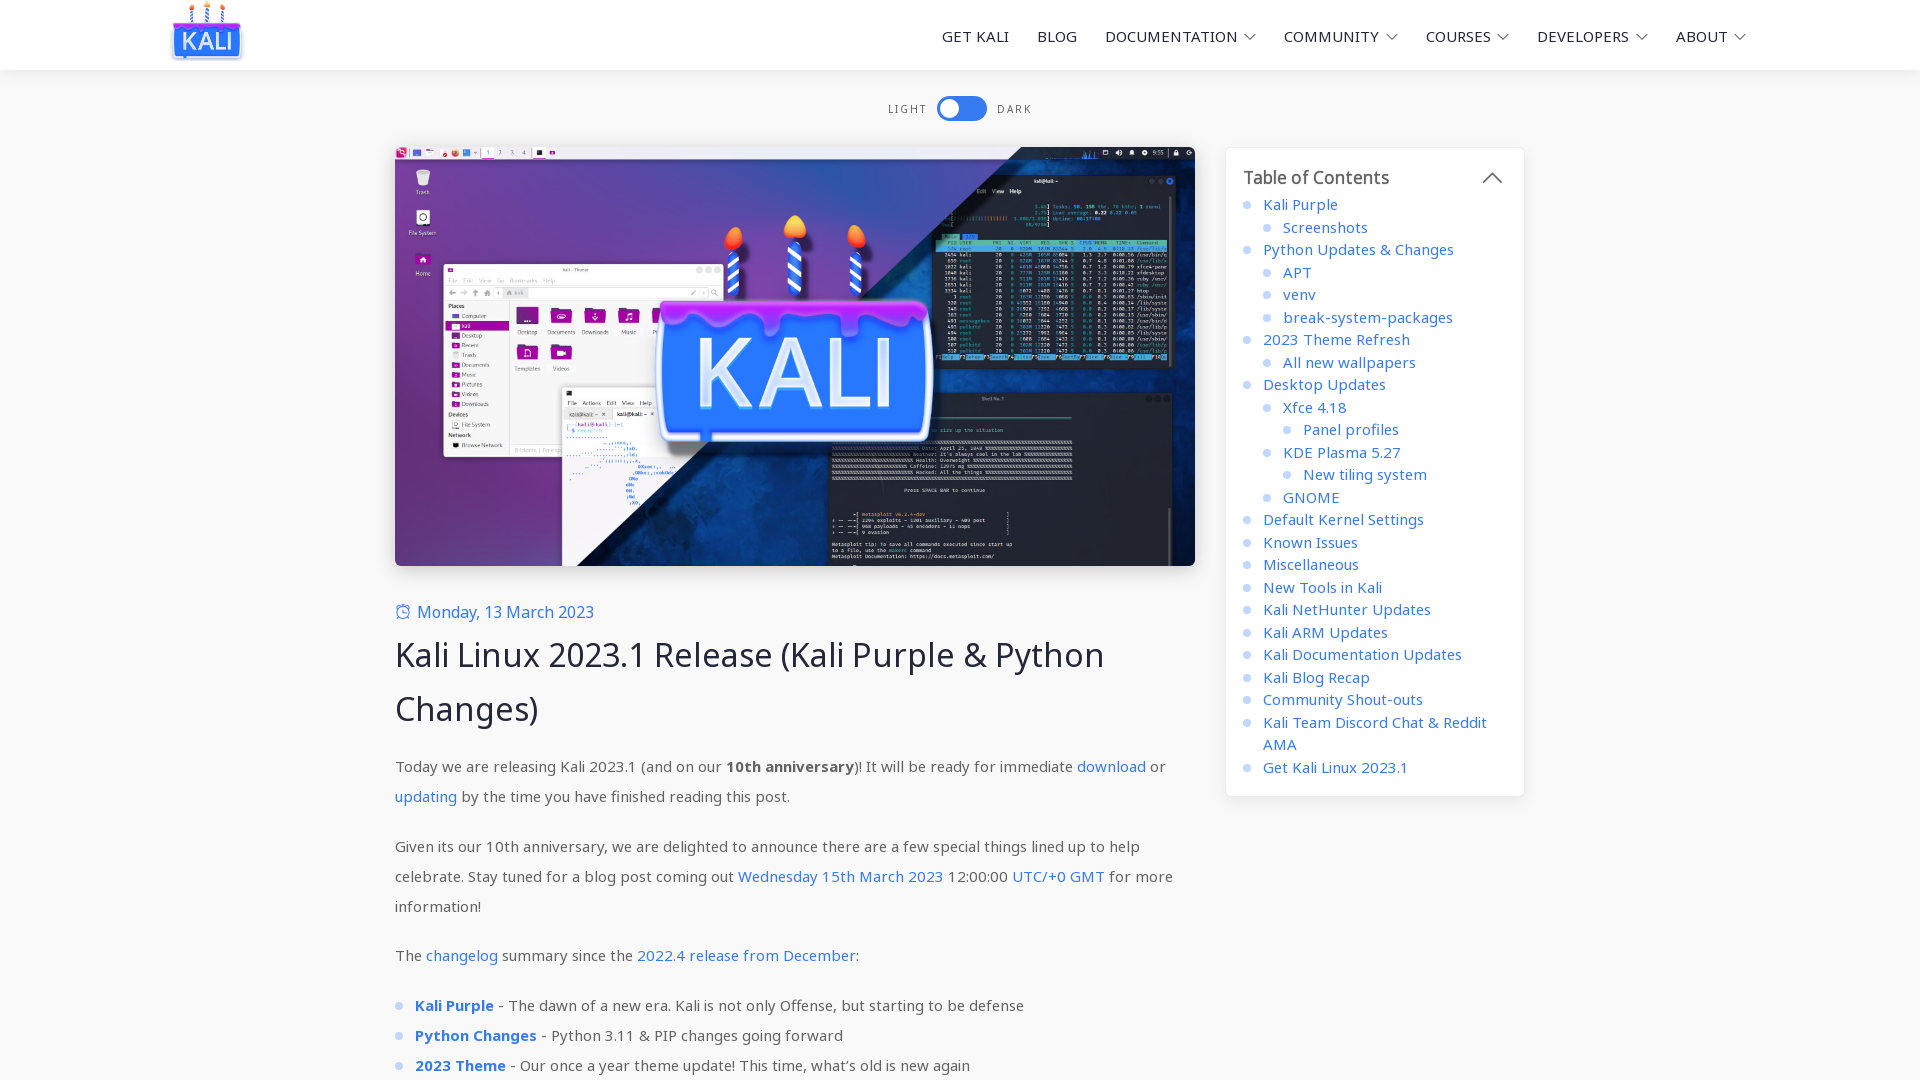Click bold Kali Purple link in summary list
The width and height of the screenshot is (1920, 1080).
pyautogui.click(x=454, y=1005)
